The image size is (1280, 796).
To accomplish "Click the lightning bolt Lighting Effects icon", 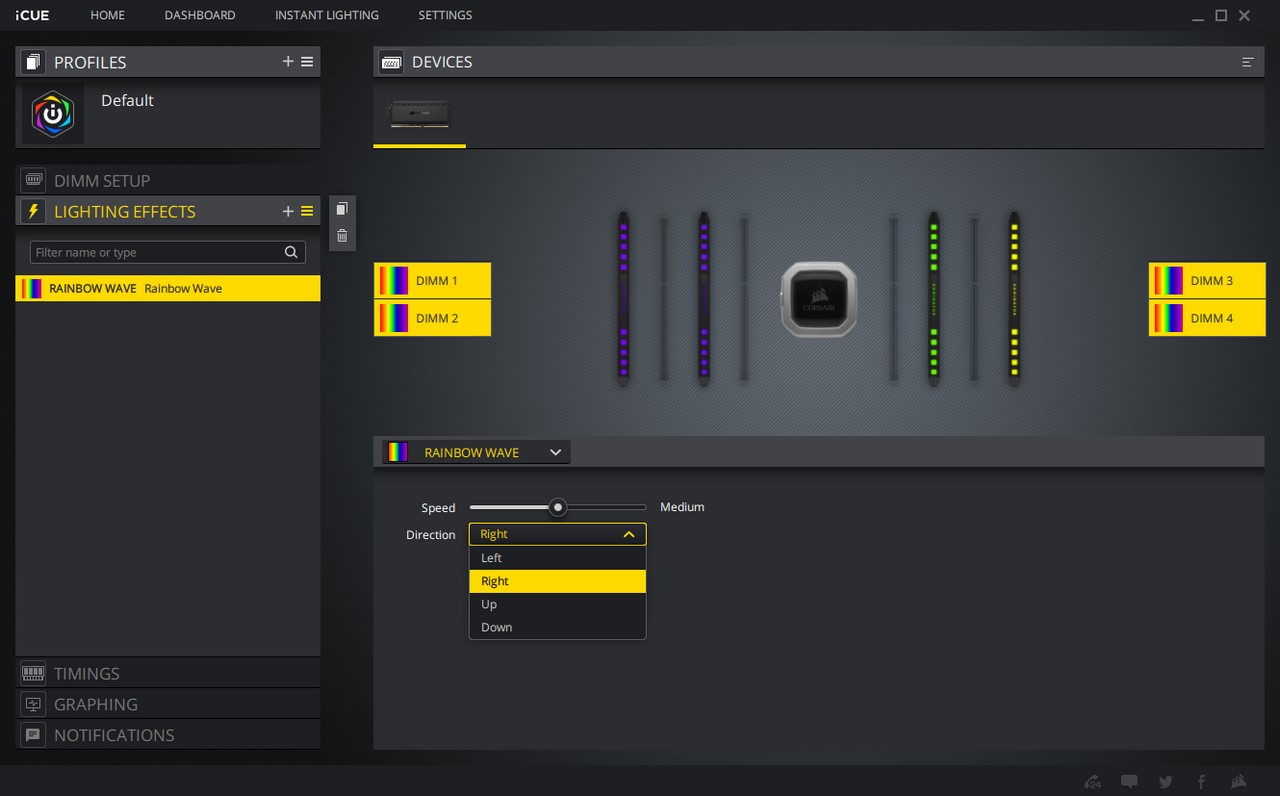I will click(x=33, y=211).
